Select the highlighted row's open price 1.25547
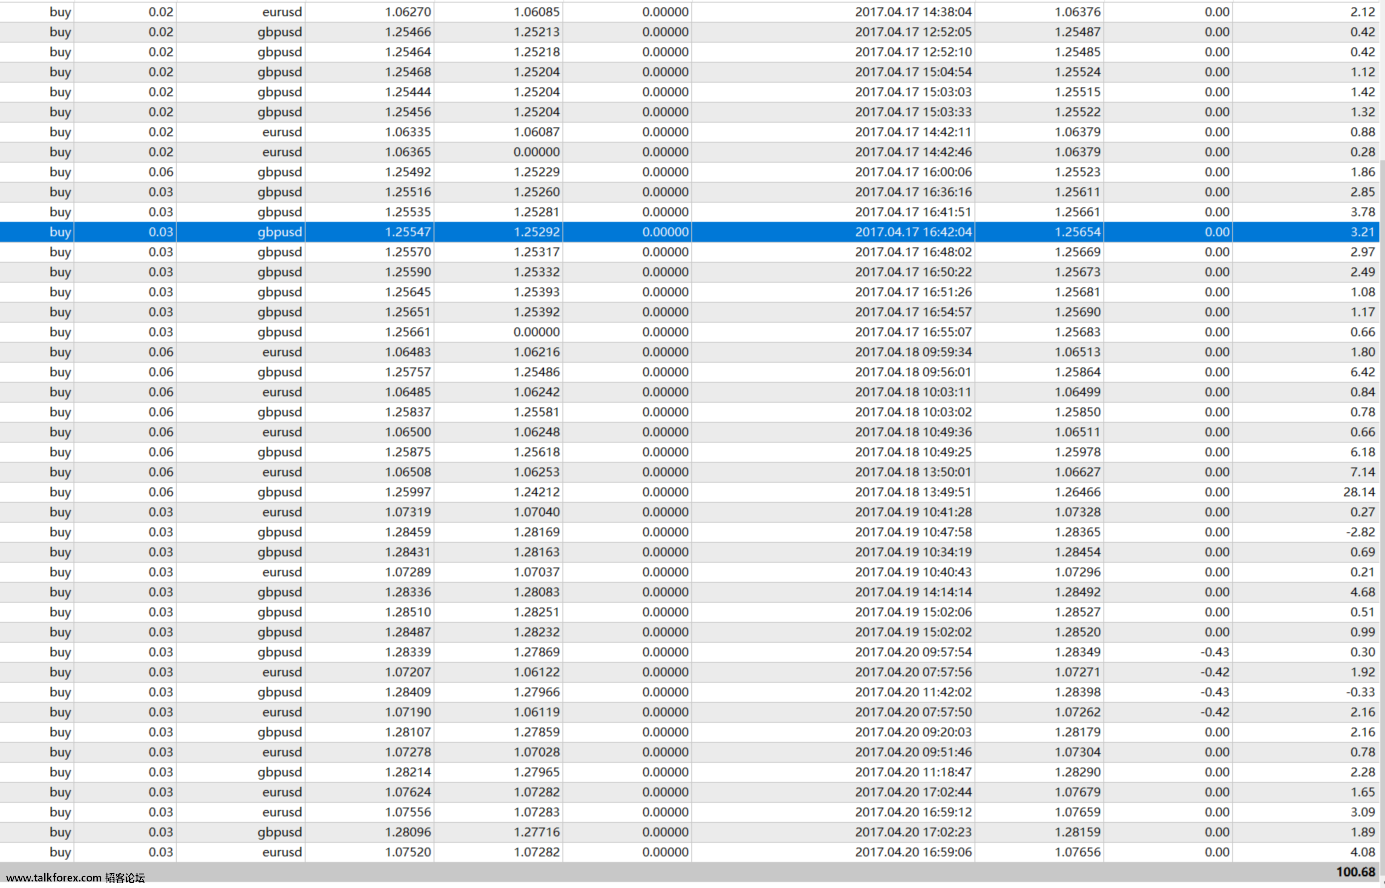The image size is (1385, 888). coord(408,232)
